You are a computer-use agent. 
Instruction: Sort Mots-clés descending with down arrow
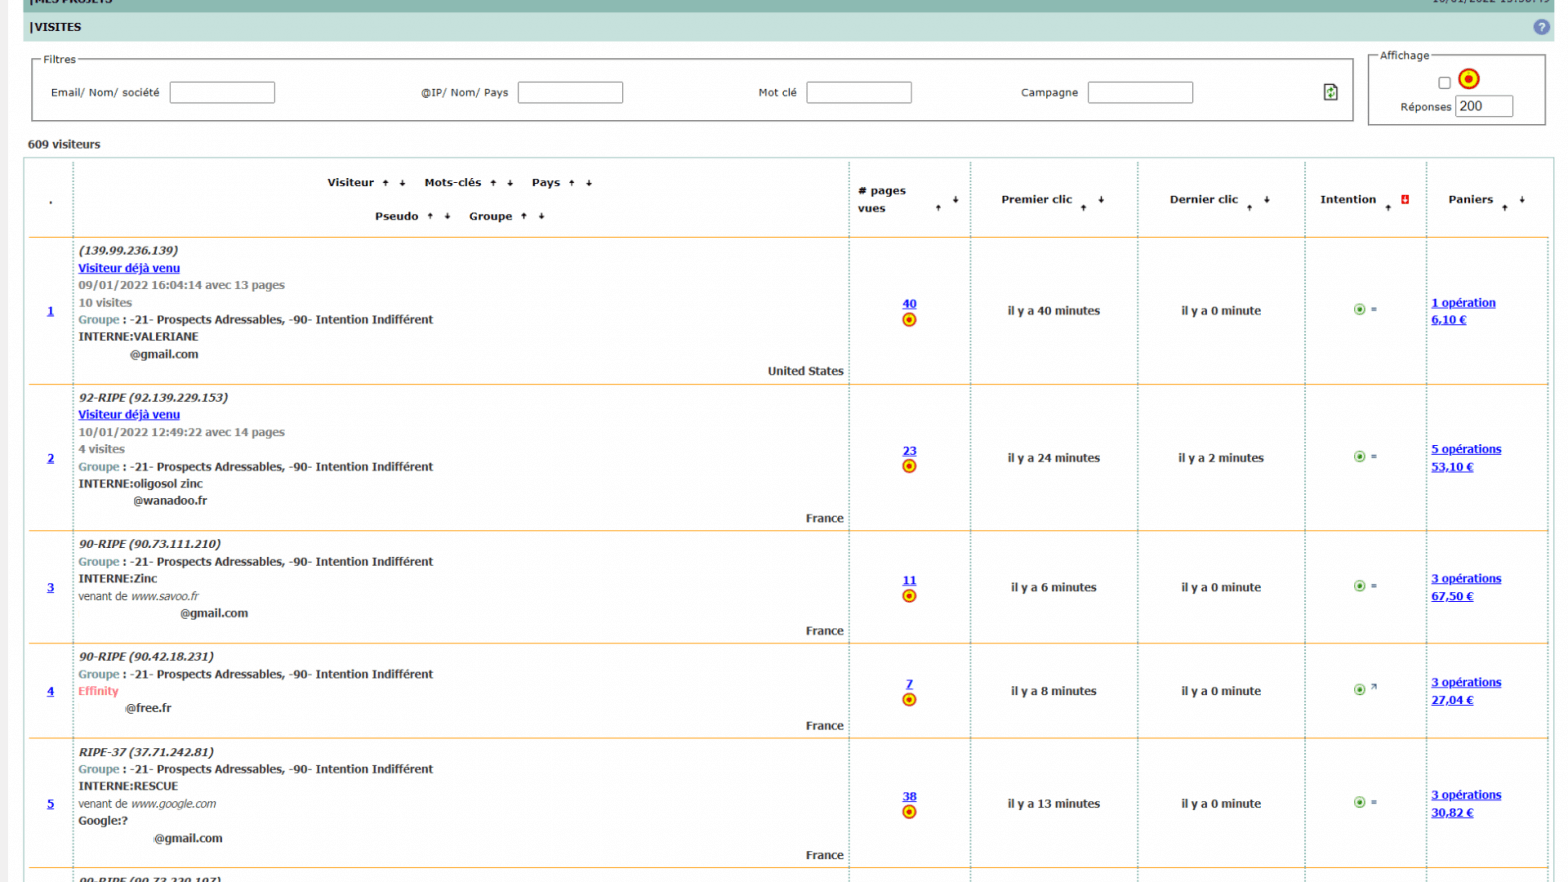click(510, 183)
